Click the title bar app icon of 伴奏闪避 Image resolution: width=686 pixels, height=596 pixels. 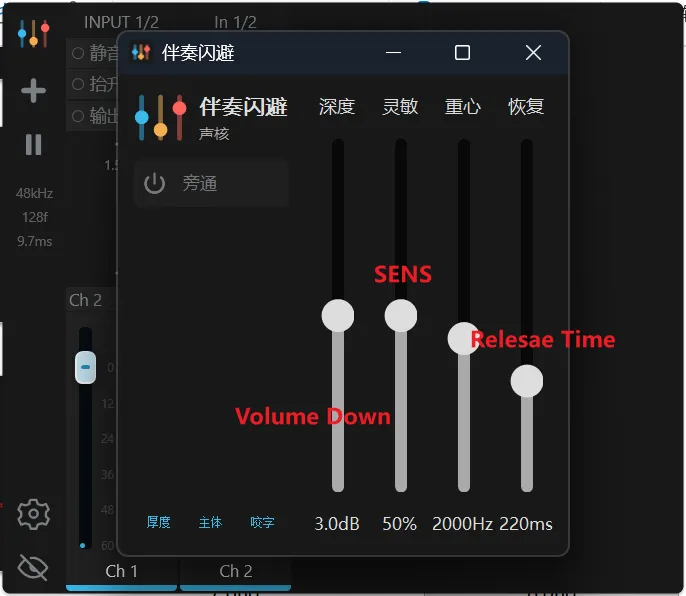pos(141,53)
